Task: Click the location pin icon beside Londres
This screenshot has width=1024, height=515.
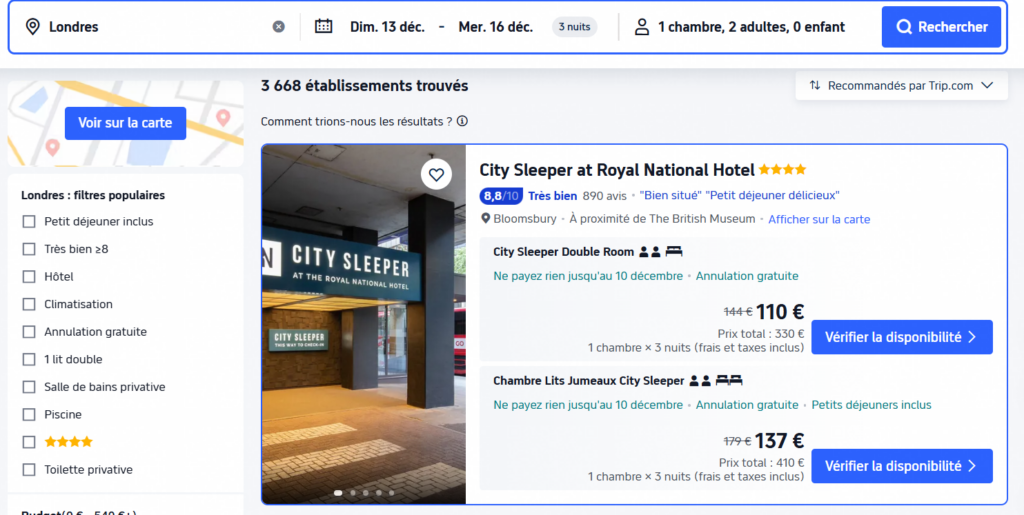Action: pyautogui.click(x=32, y=27)
